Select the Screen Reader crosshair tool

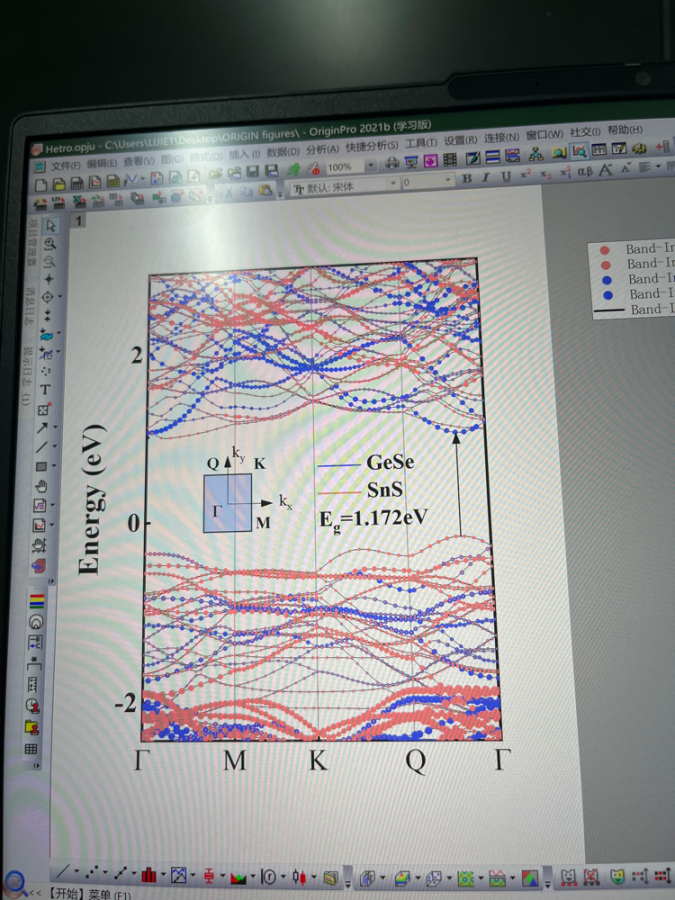[49, 279]
